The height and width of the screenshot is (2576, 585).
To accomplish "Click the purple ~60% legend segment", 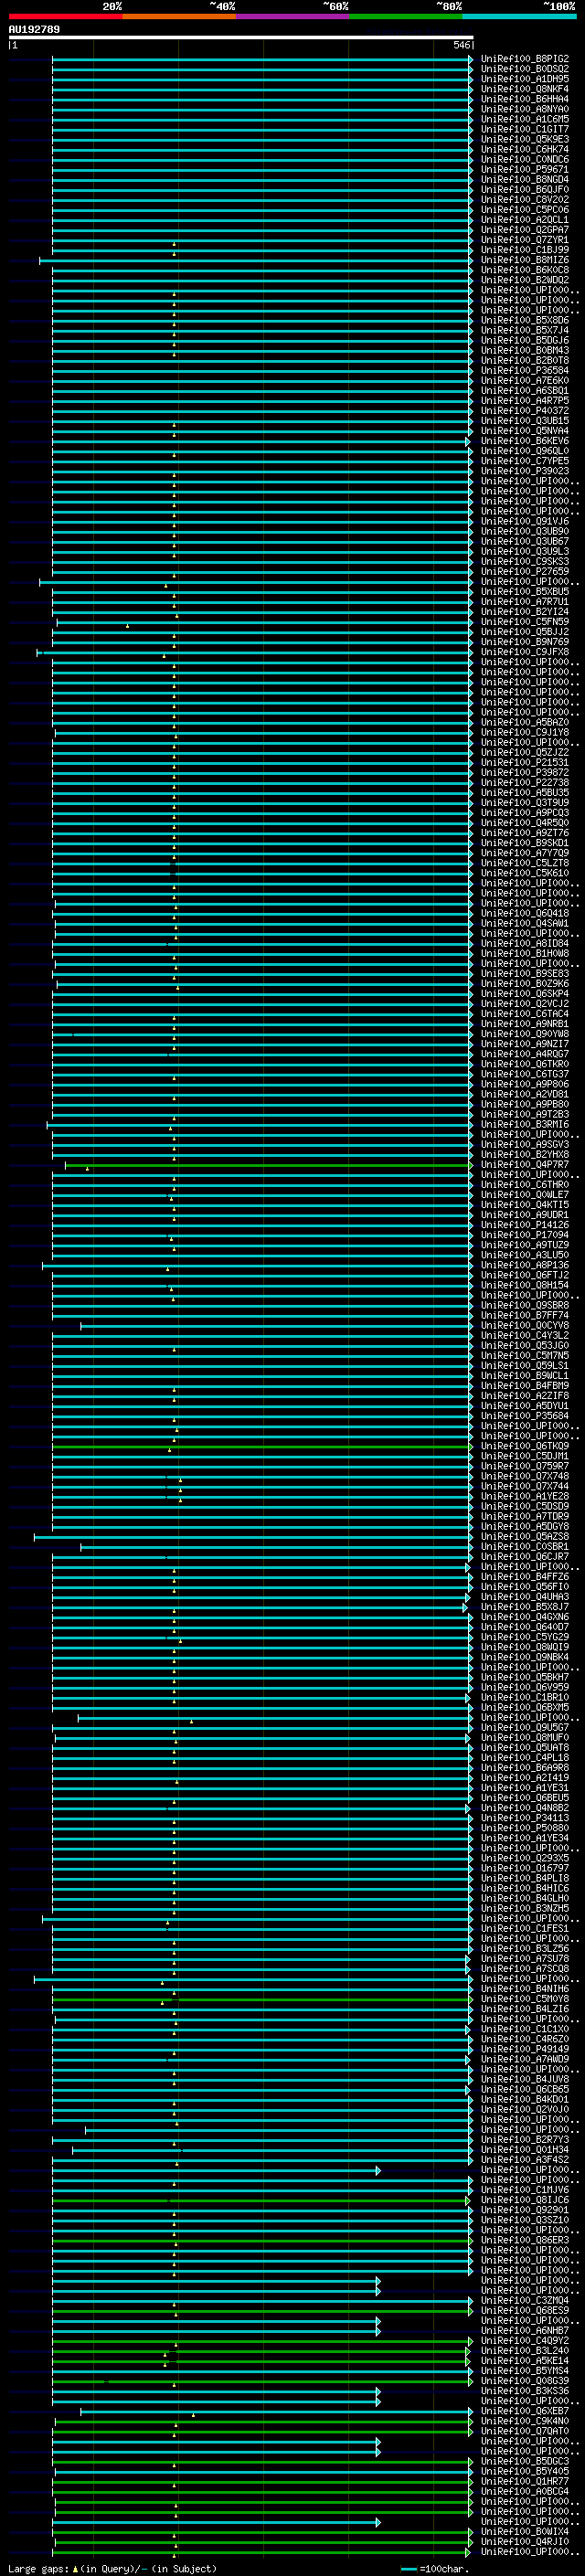I will click(292, 16).
